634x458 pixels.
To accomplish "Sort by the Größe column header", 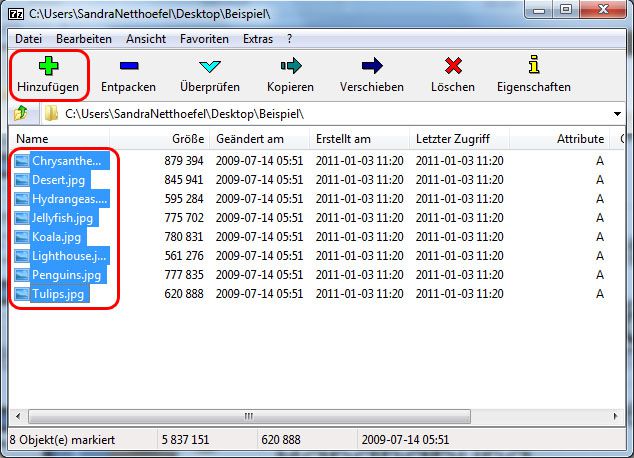I will [159, 139].
